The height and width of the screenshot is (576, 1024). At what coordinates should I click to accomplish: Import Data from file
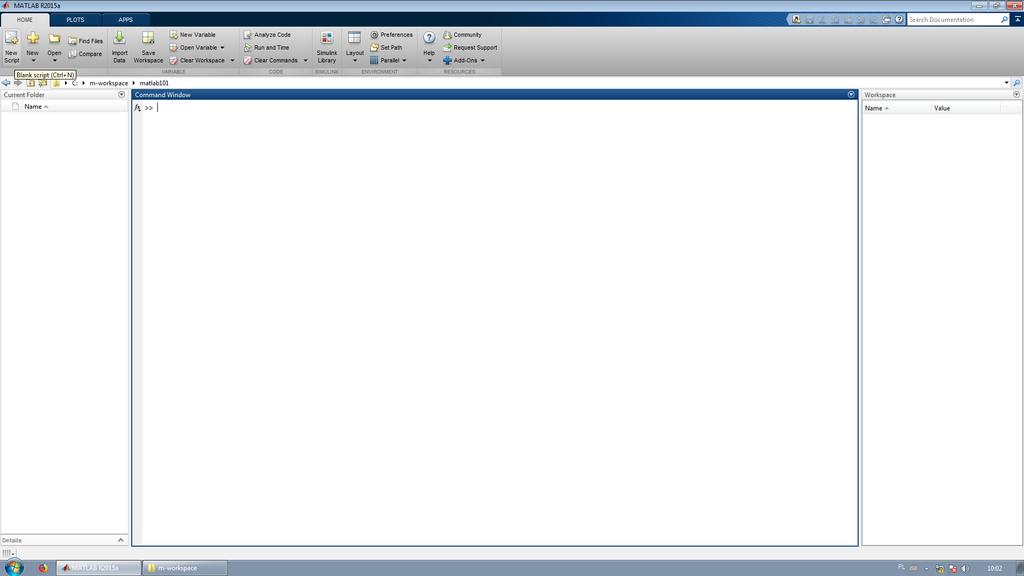point(120,47)
